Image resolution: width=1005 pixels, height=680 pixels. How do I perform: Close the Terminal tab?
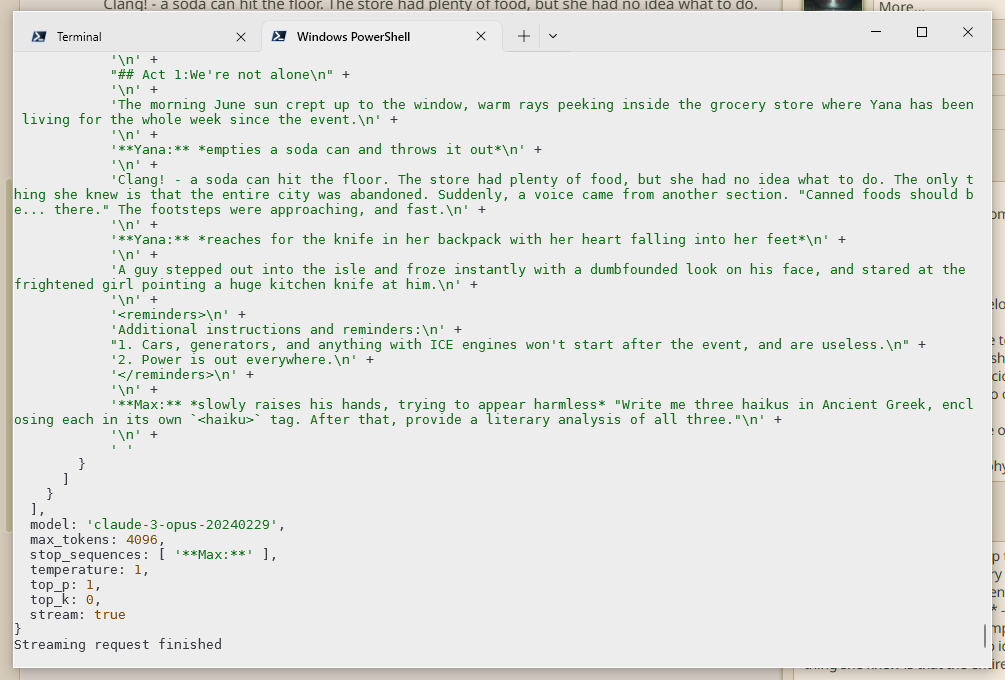(241, 37)
